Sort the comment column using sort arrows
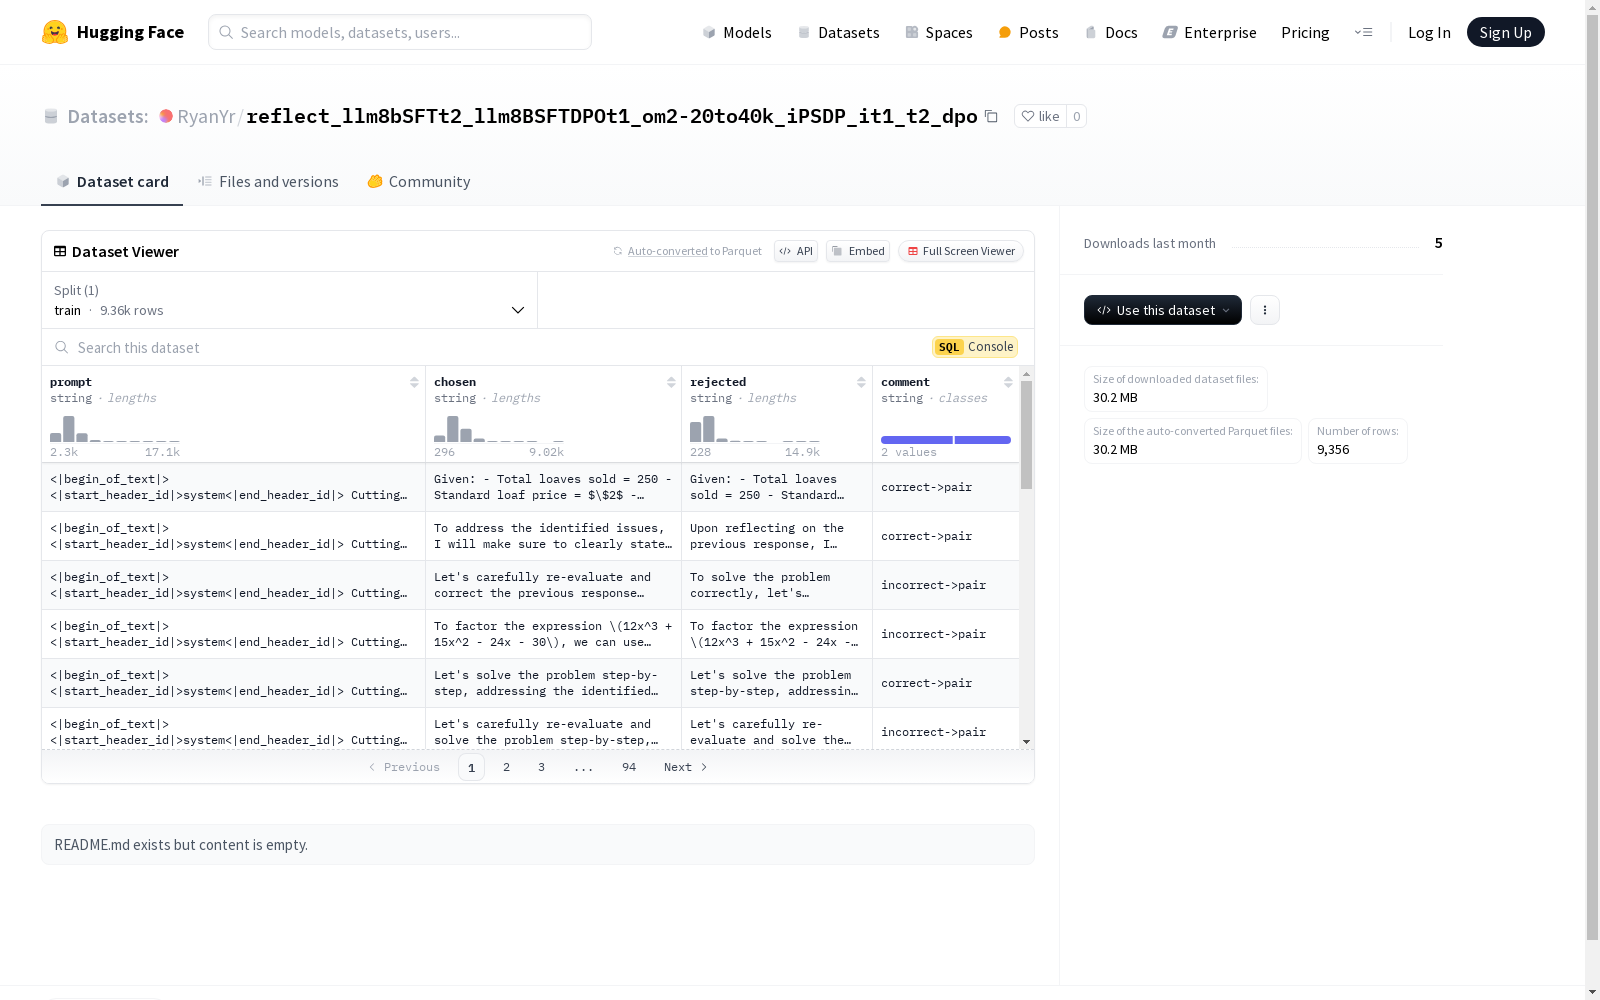Viewport: 1600px width, 1000px height. pos(1008,382)
